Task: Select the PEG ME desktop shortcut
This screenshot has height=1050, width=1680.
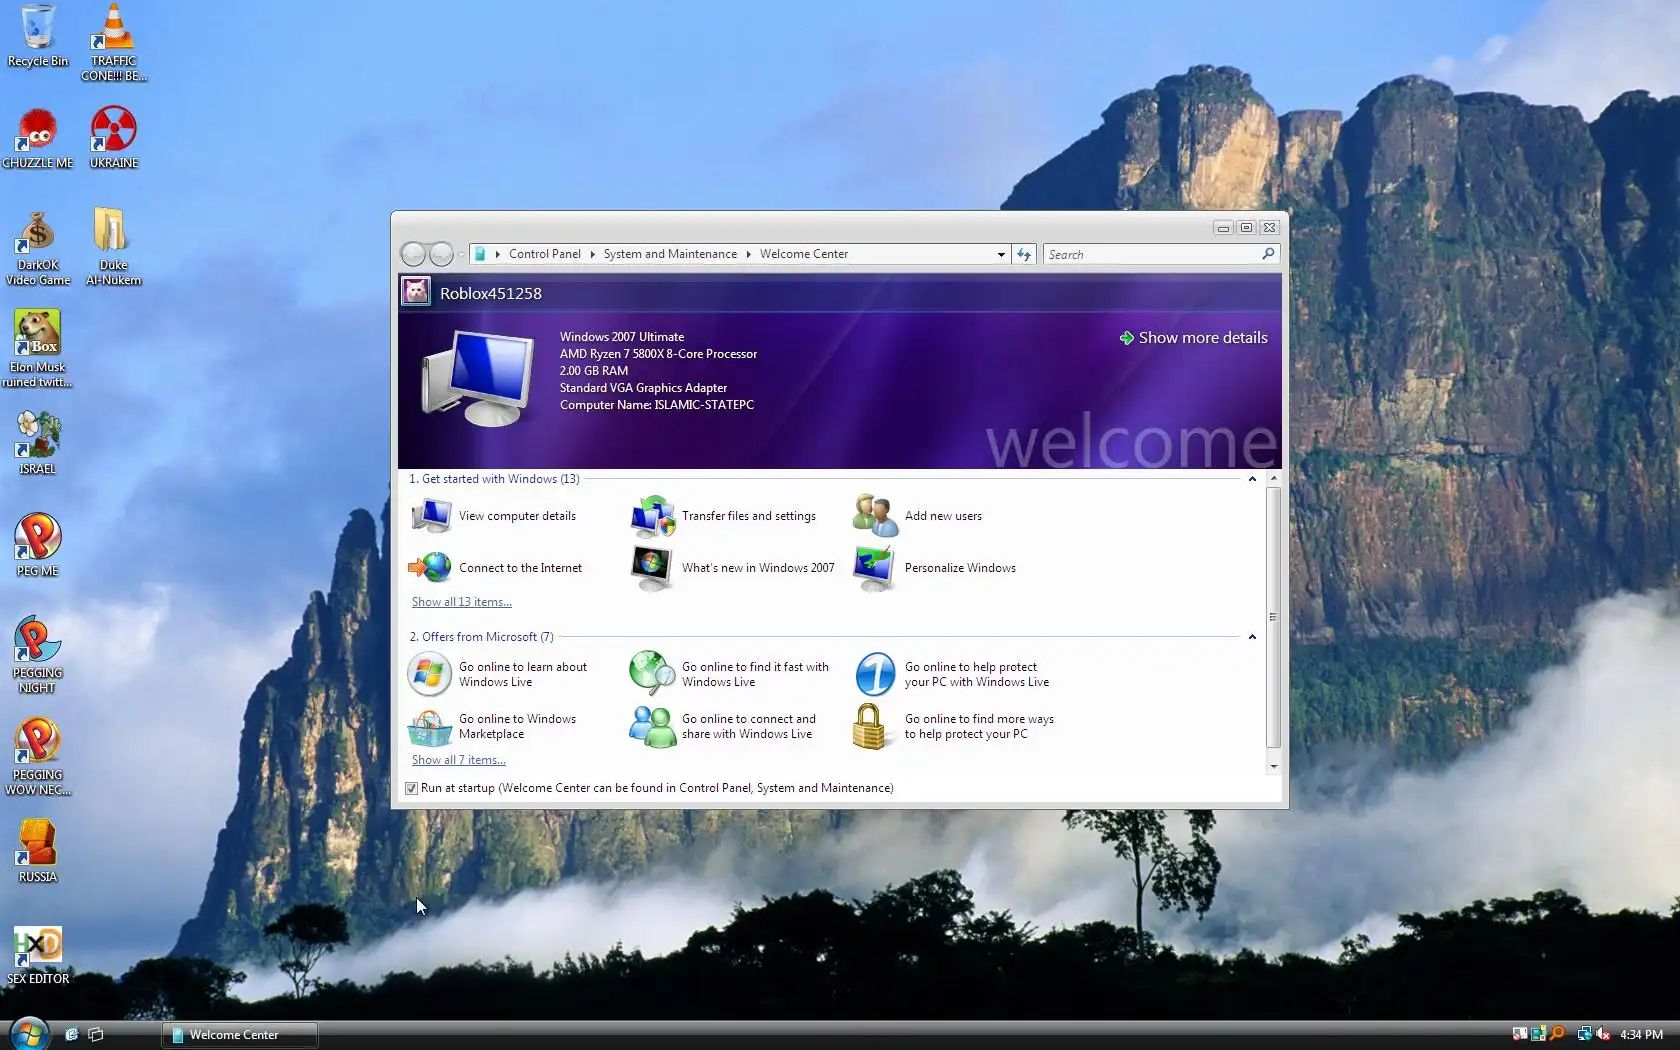Action: point(38,545)
